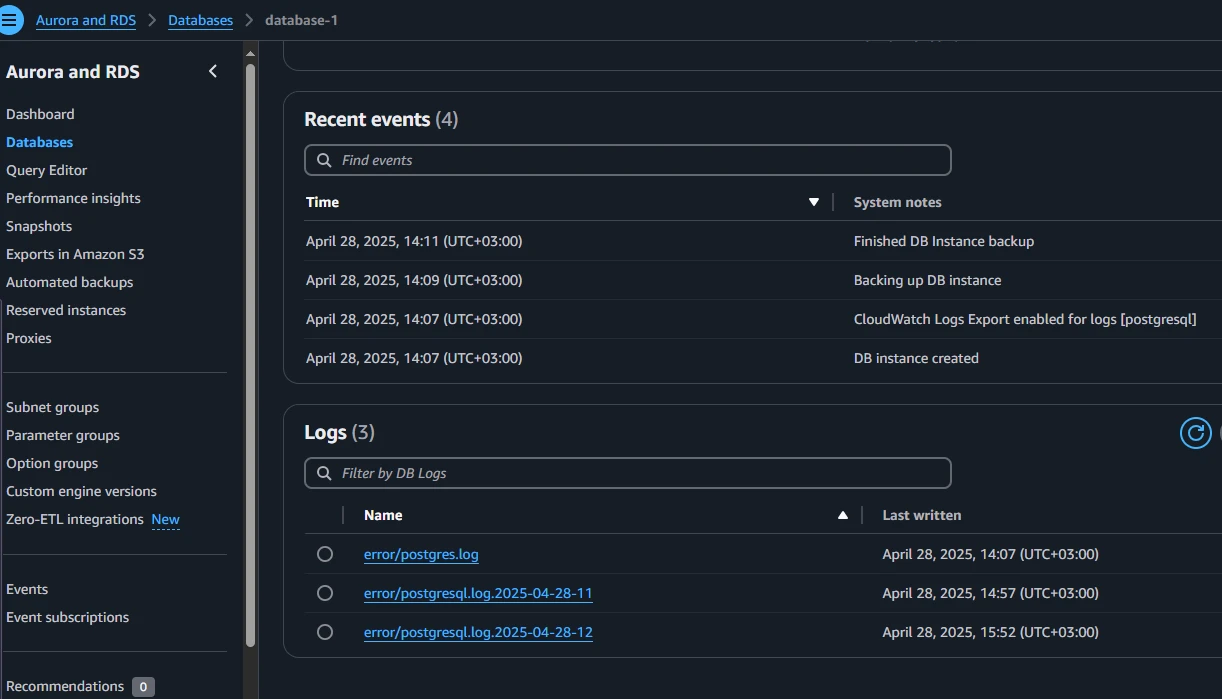Sort logs by Name ascending arrow

(x=843, y=515)
